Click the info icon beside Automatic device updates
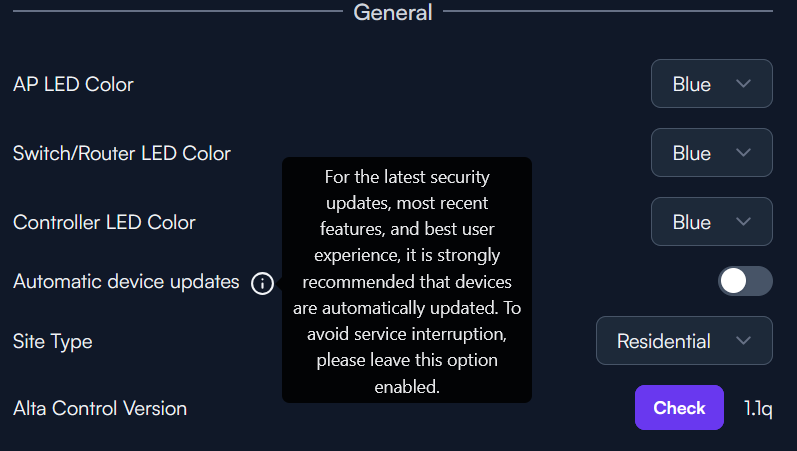This screenshot has height=451, width=797. pyautogui.click(x=262, y=283)
